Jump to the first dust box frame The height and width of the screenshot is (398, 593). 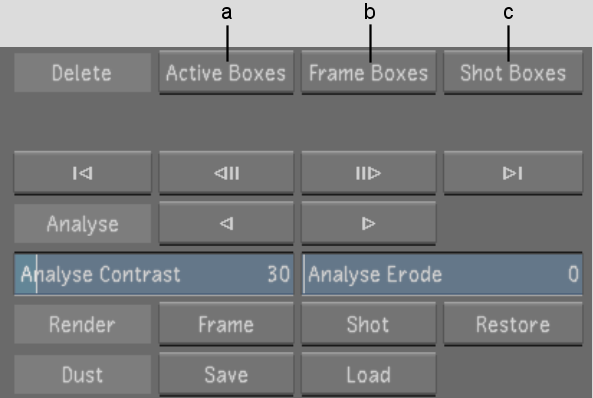[x=82, y=173]
